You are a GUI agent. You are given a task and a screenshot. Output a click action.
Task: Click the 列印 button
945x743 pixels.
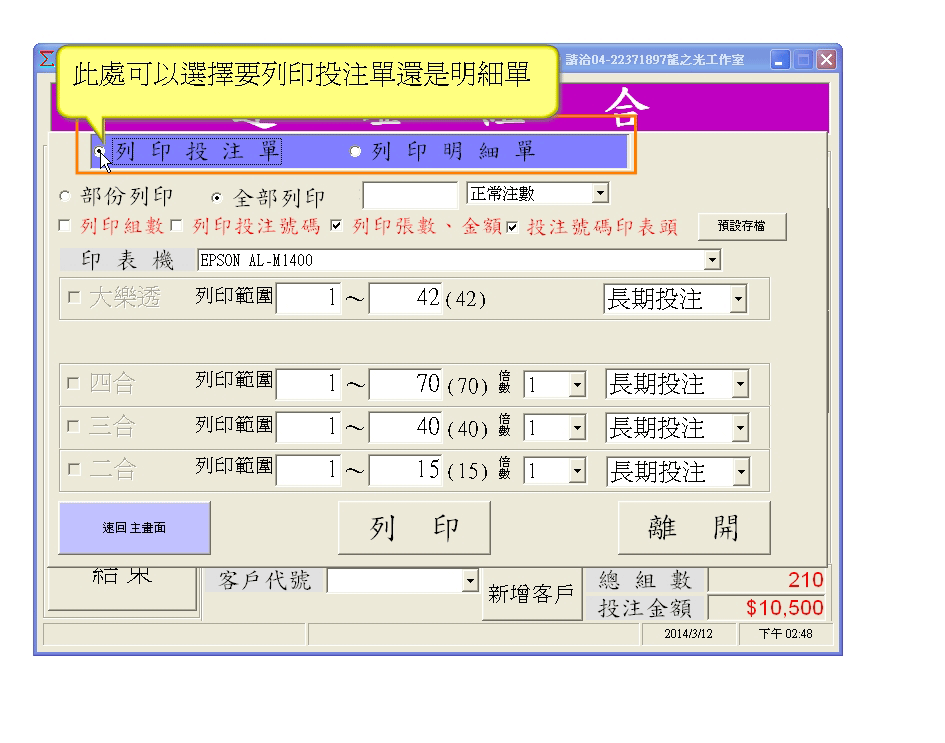[x=414, y=528]
